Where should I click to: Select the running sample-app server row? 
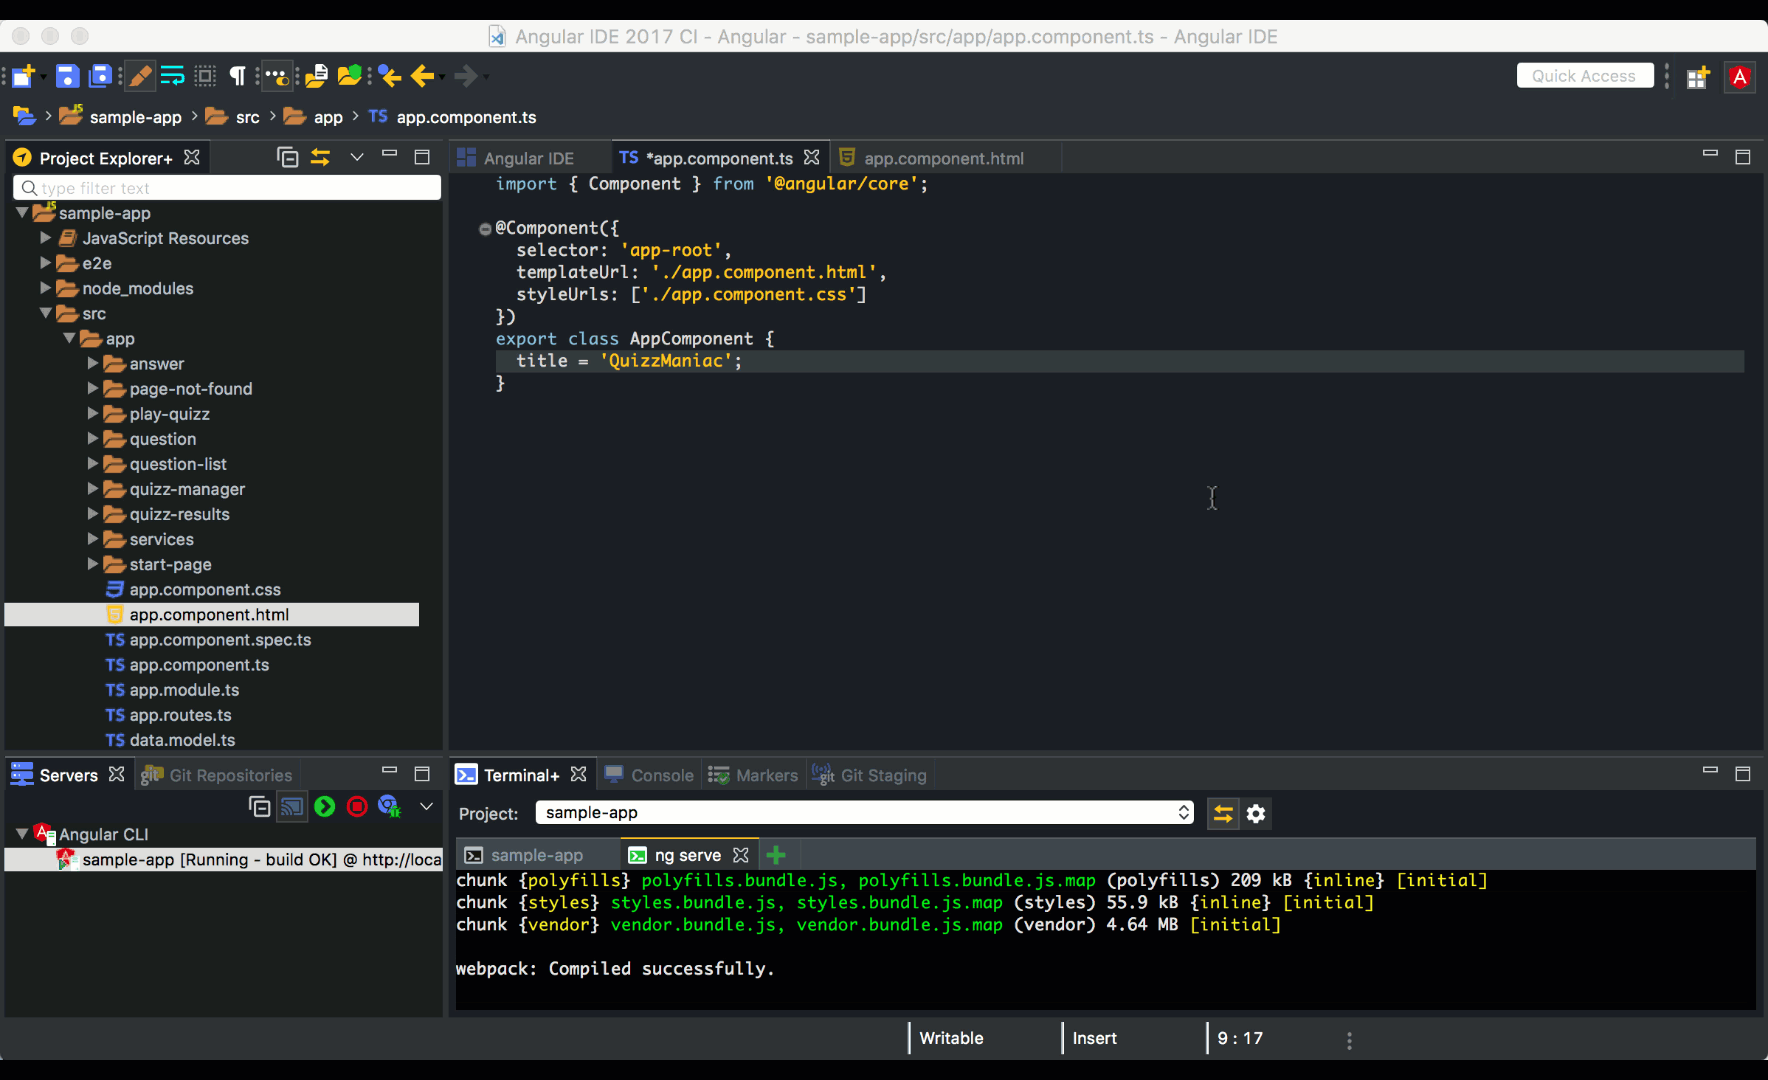pyautogui.click(x=224, y=860)
